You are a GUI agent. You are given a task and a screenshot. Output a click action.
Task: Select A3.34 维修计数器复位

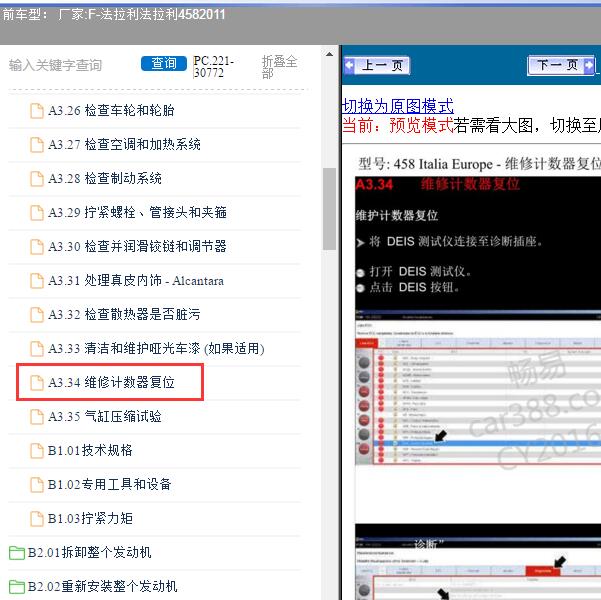pyautogui.click(x=111, y=383)
